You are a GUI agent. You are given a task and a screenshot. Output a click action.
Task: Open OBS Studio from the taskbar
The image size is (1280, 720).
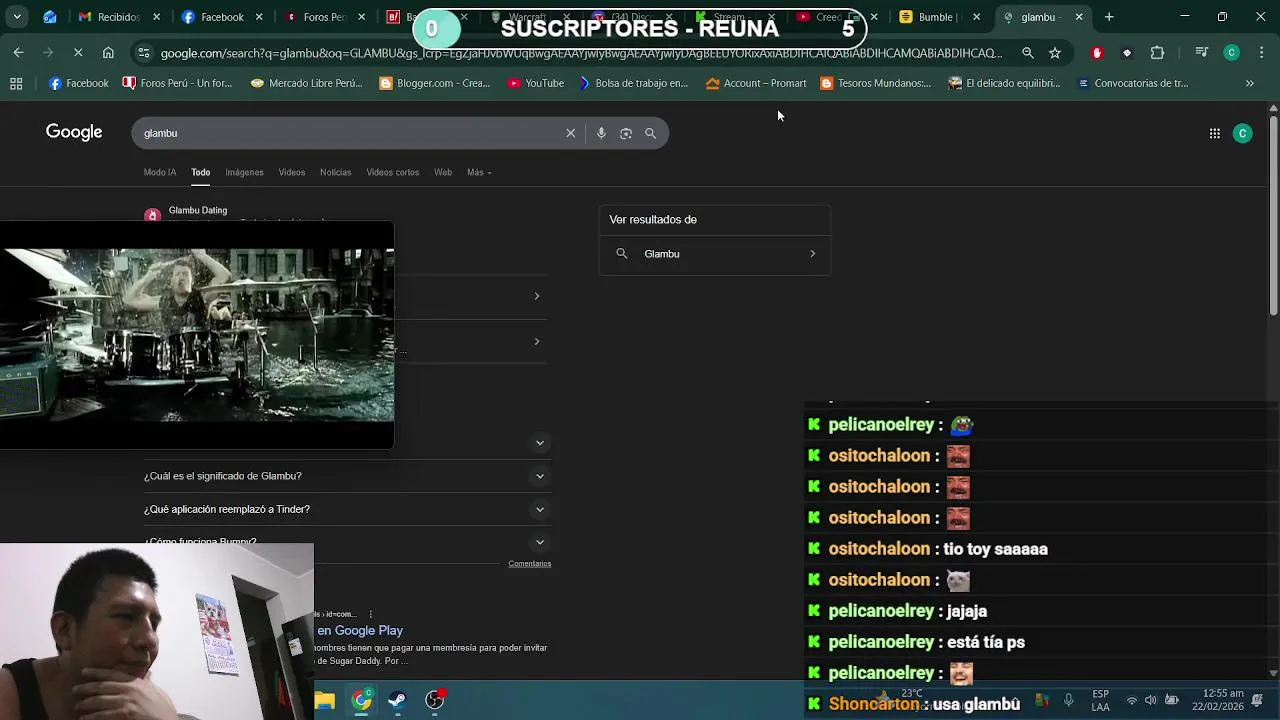tap(435, 701)
